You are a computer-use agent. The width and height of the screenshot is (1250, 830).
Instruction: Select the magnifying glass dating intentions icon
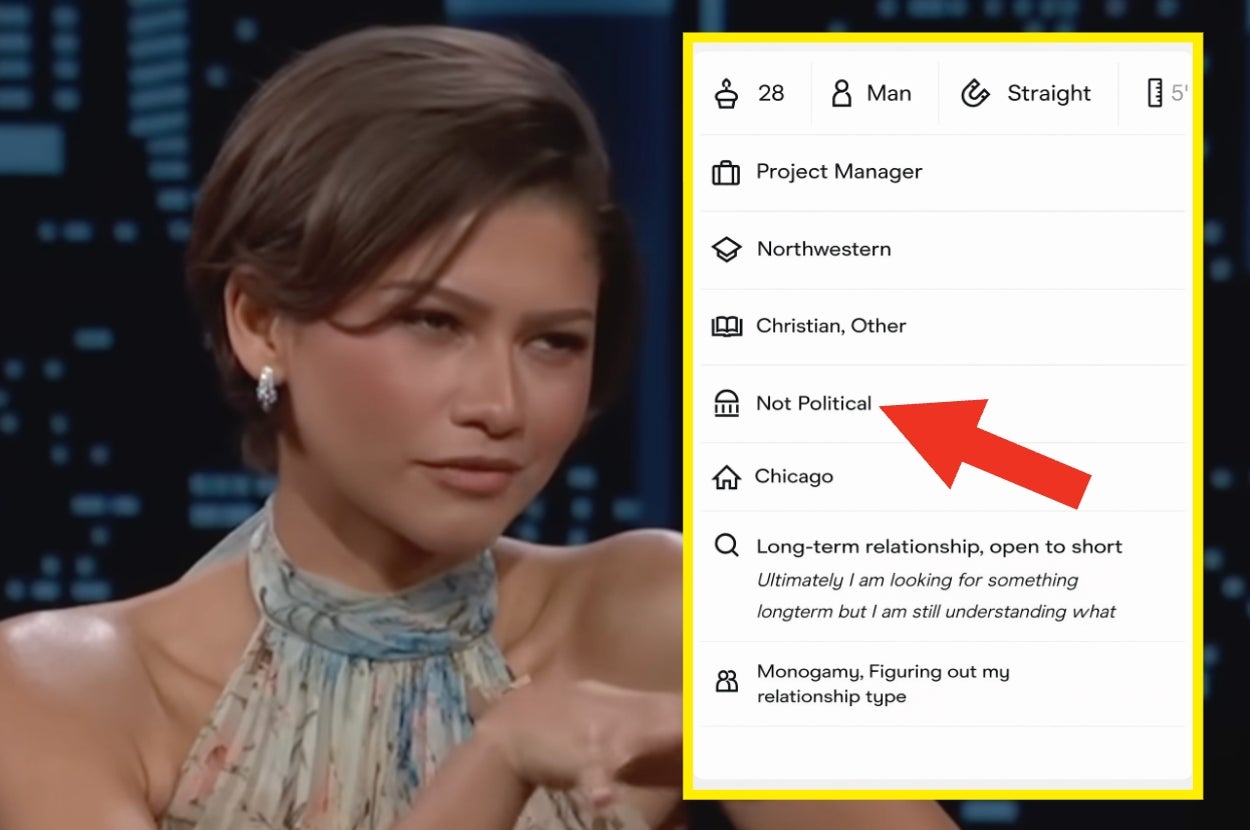(x=727, y=546)
